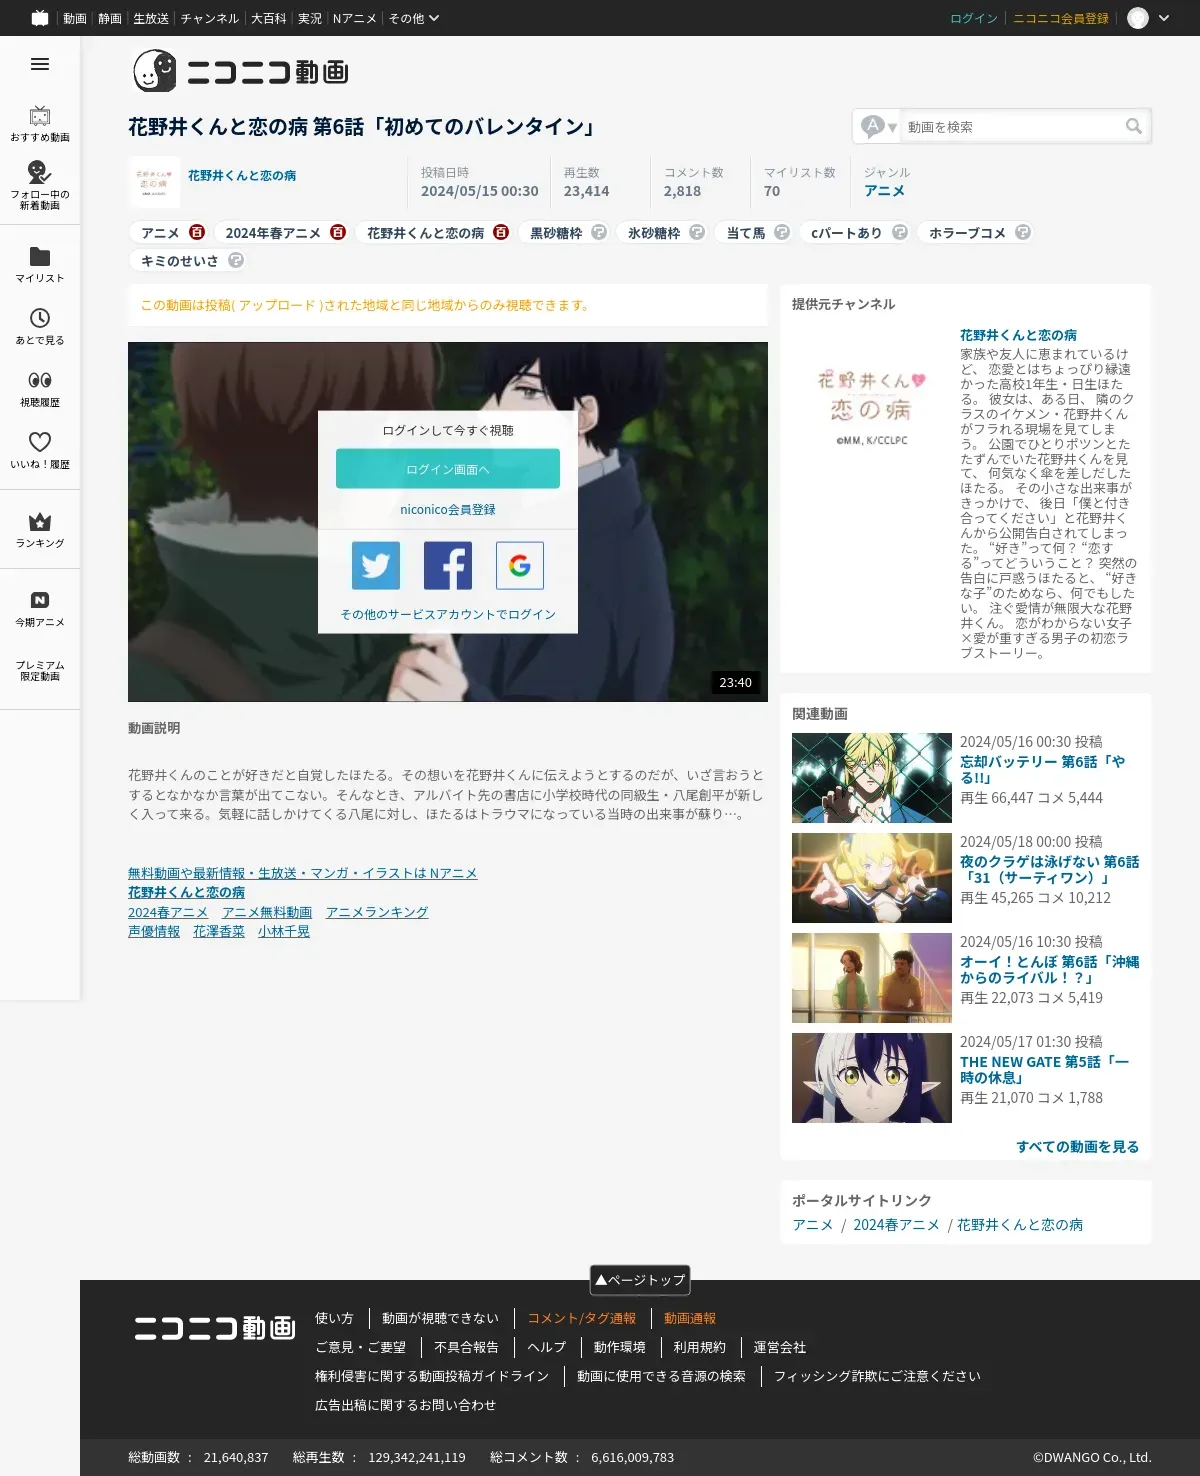Click encyclopedia icon next to 2024年春アニメ tag
Viewport: 1200px width, 1476px height.
pos(338,232)
